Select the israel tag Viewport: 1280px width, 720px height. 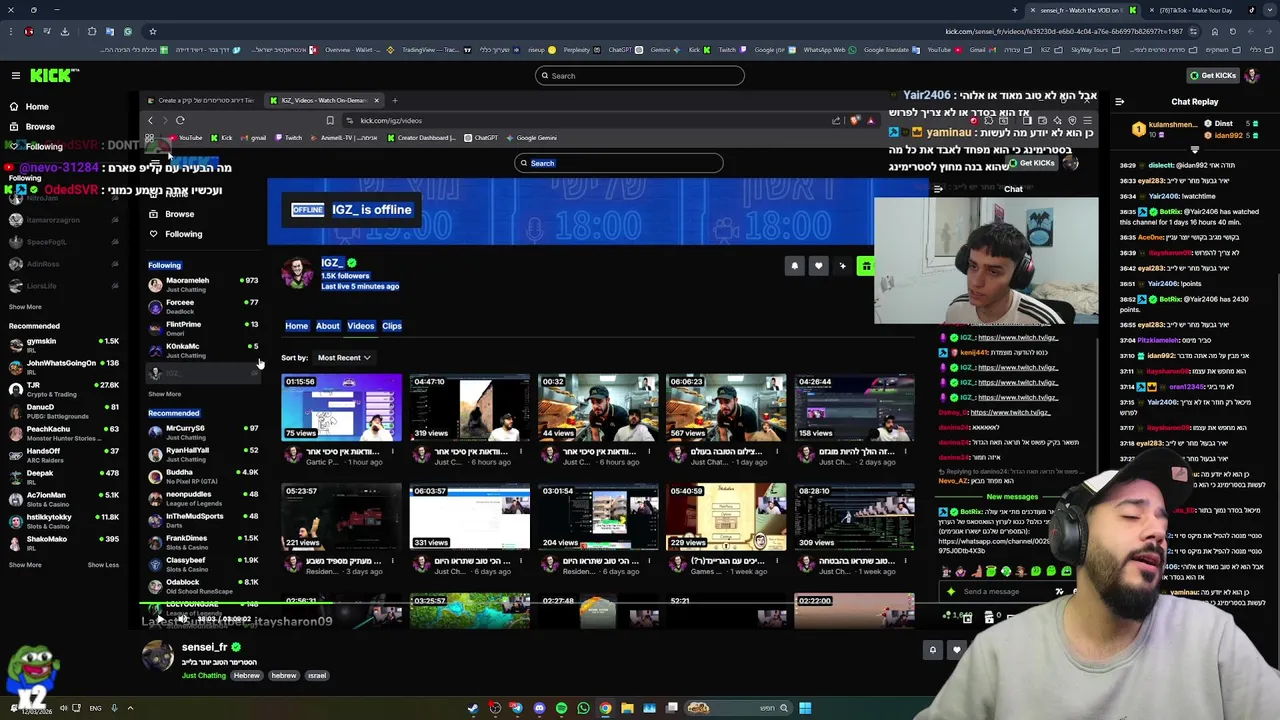(x=317, y=676)
